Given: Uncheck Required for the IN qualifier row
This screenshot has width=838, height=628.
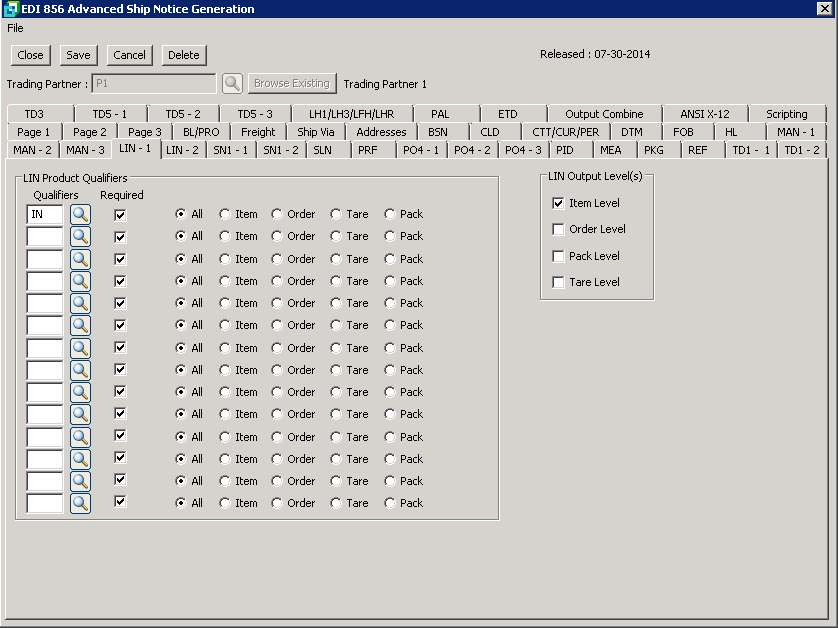Looking at the screenshot, I should click(x=121, y=214).
